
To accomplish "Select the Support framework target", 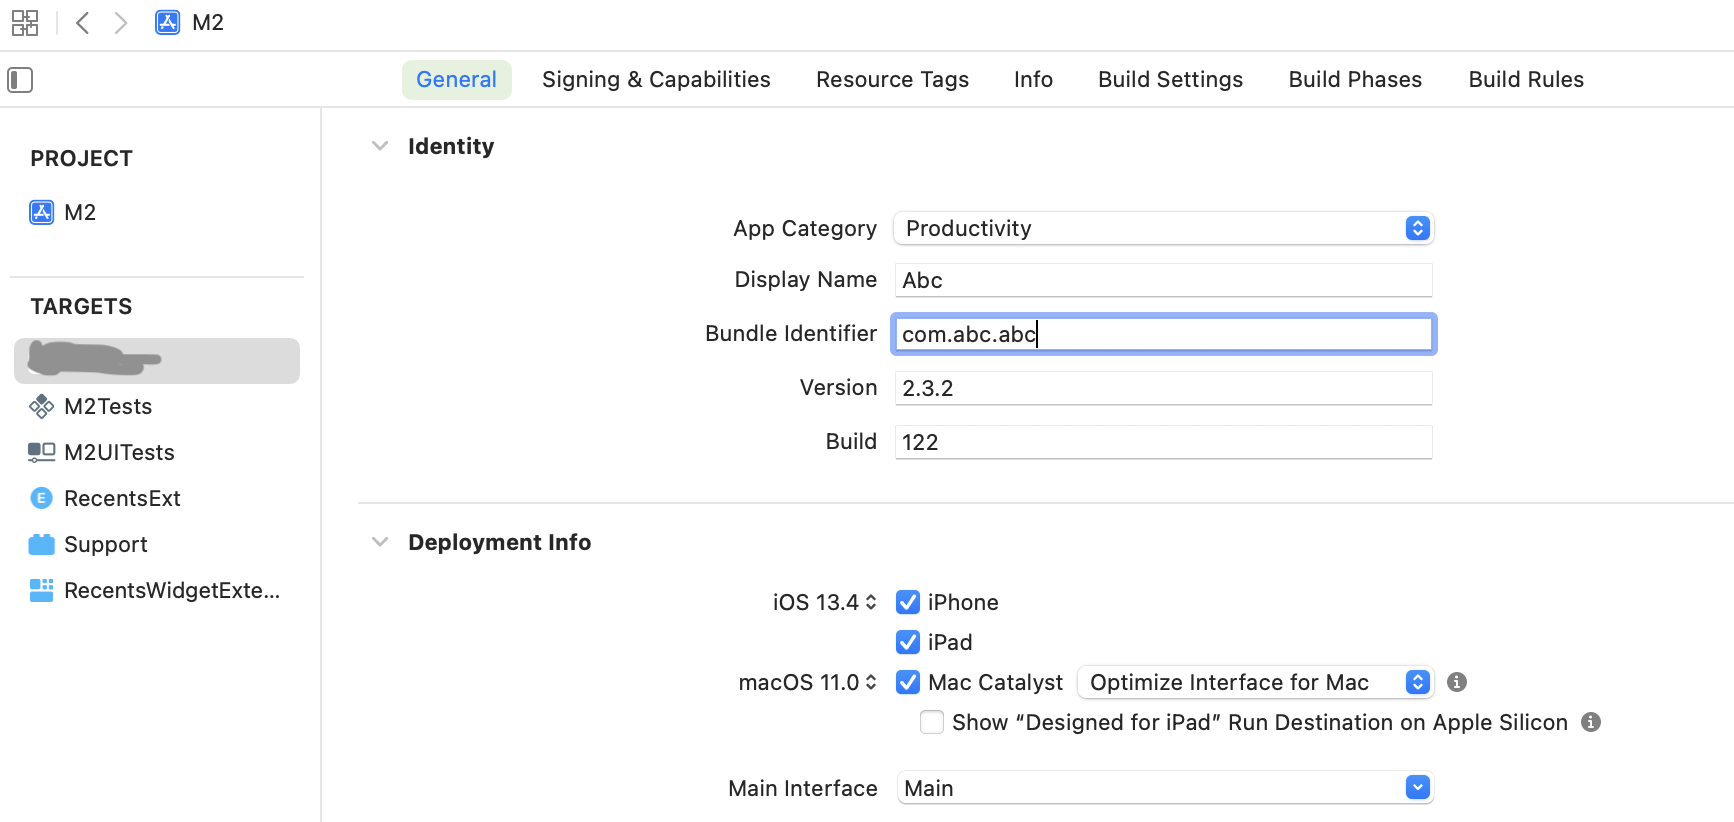I will (x=105, y=544).
